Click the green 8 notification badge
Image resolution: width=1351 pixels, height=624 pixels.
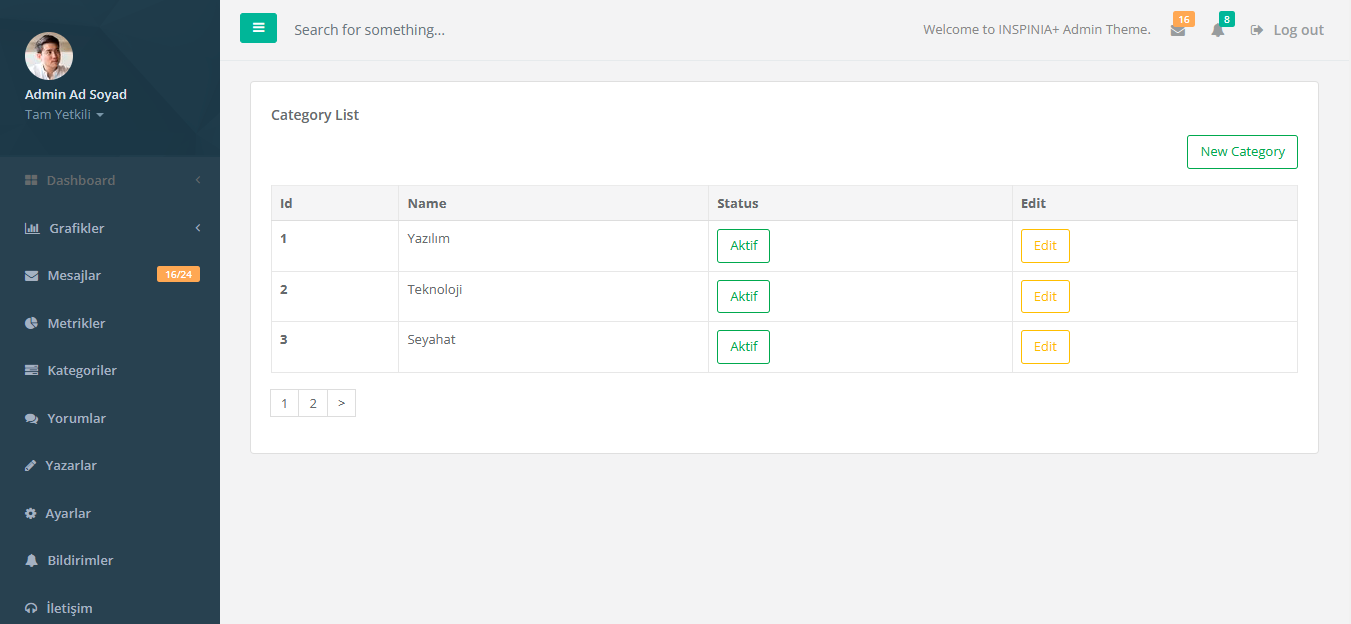(x=1226, y=19)
